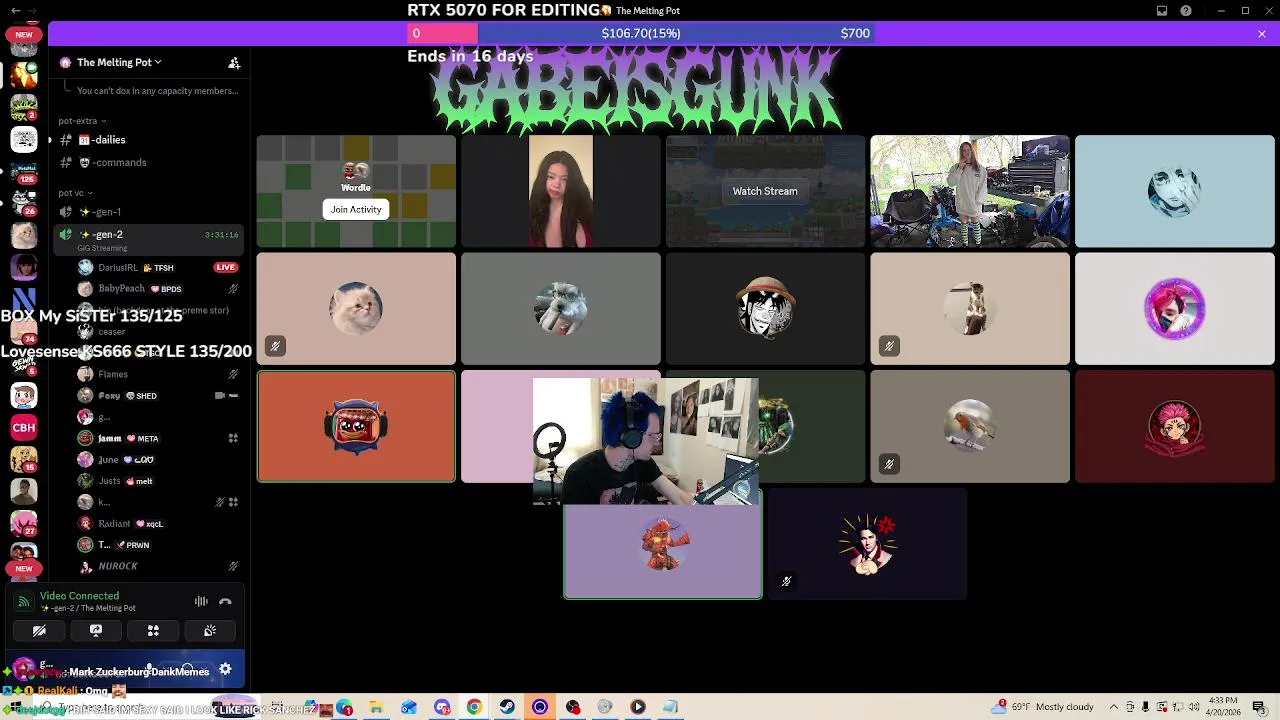Click the top NEW unread indicator pill
Image resolution: width=1280 pixels, height=720 pixels.
[x=24, y=35]
